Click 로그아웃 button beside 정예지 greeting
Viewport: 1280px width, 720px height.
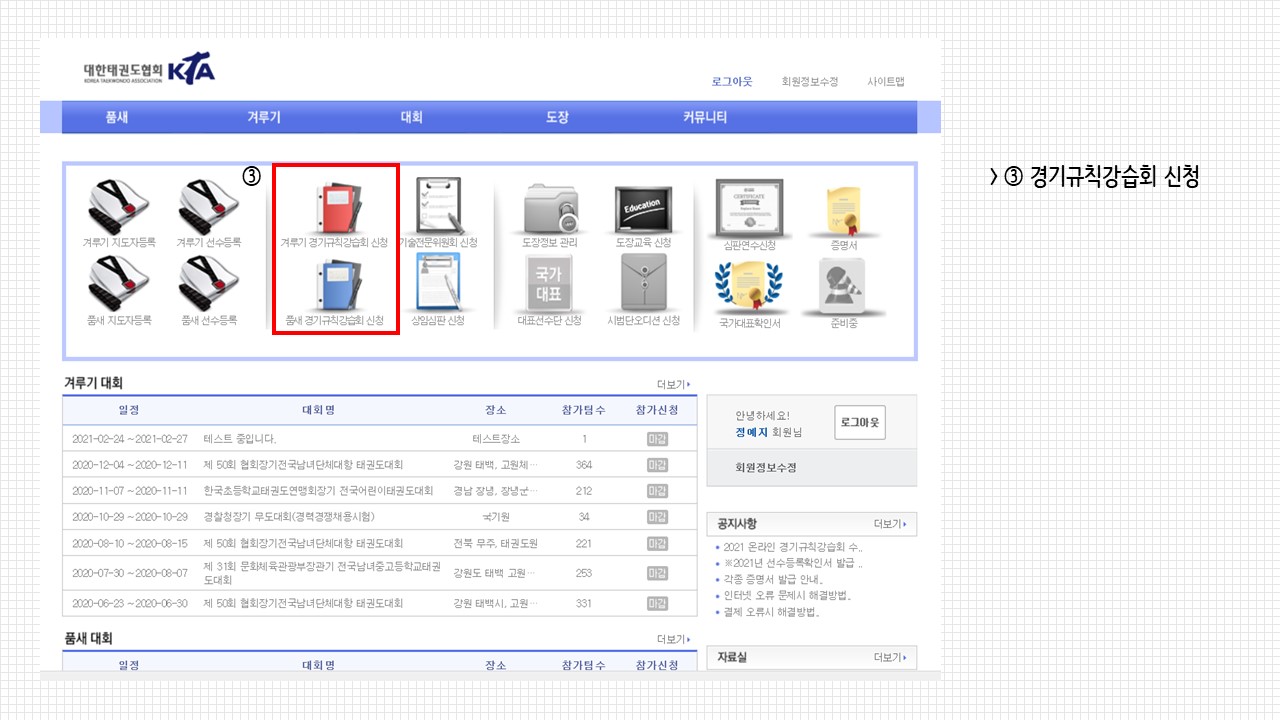coord(860,423)
